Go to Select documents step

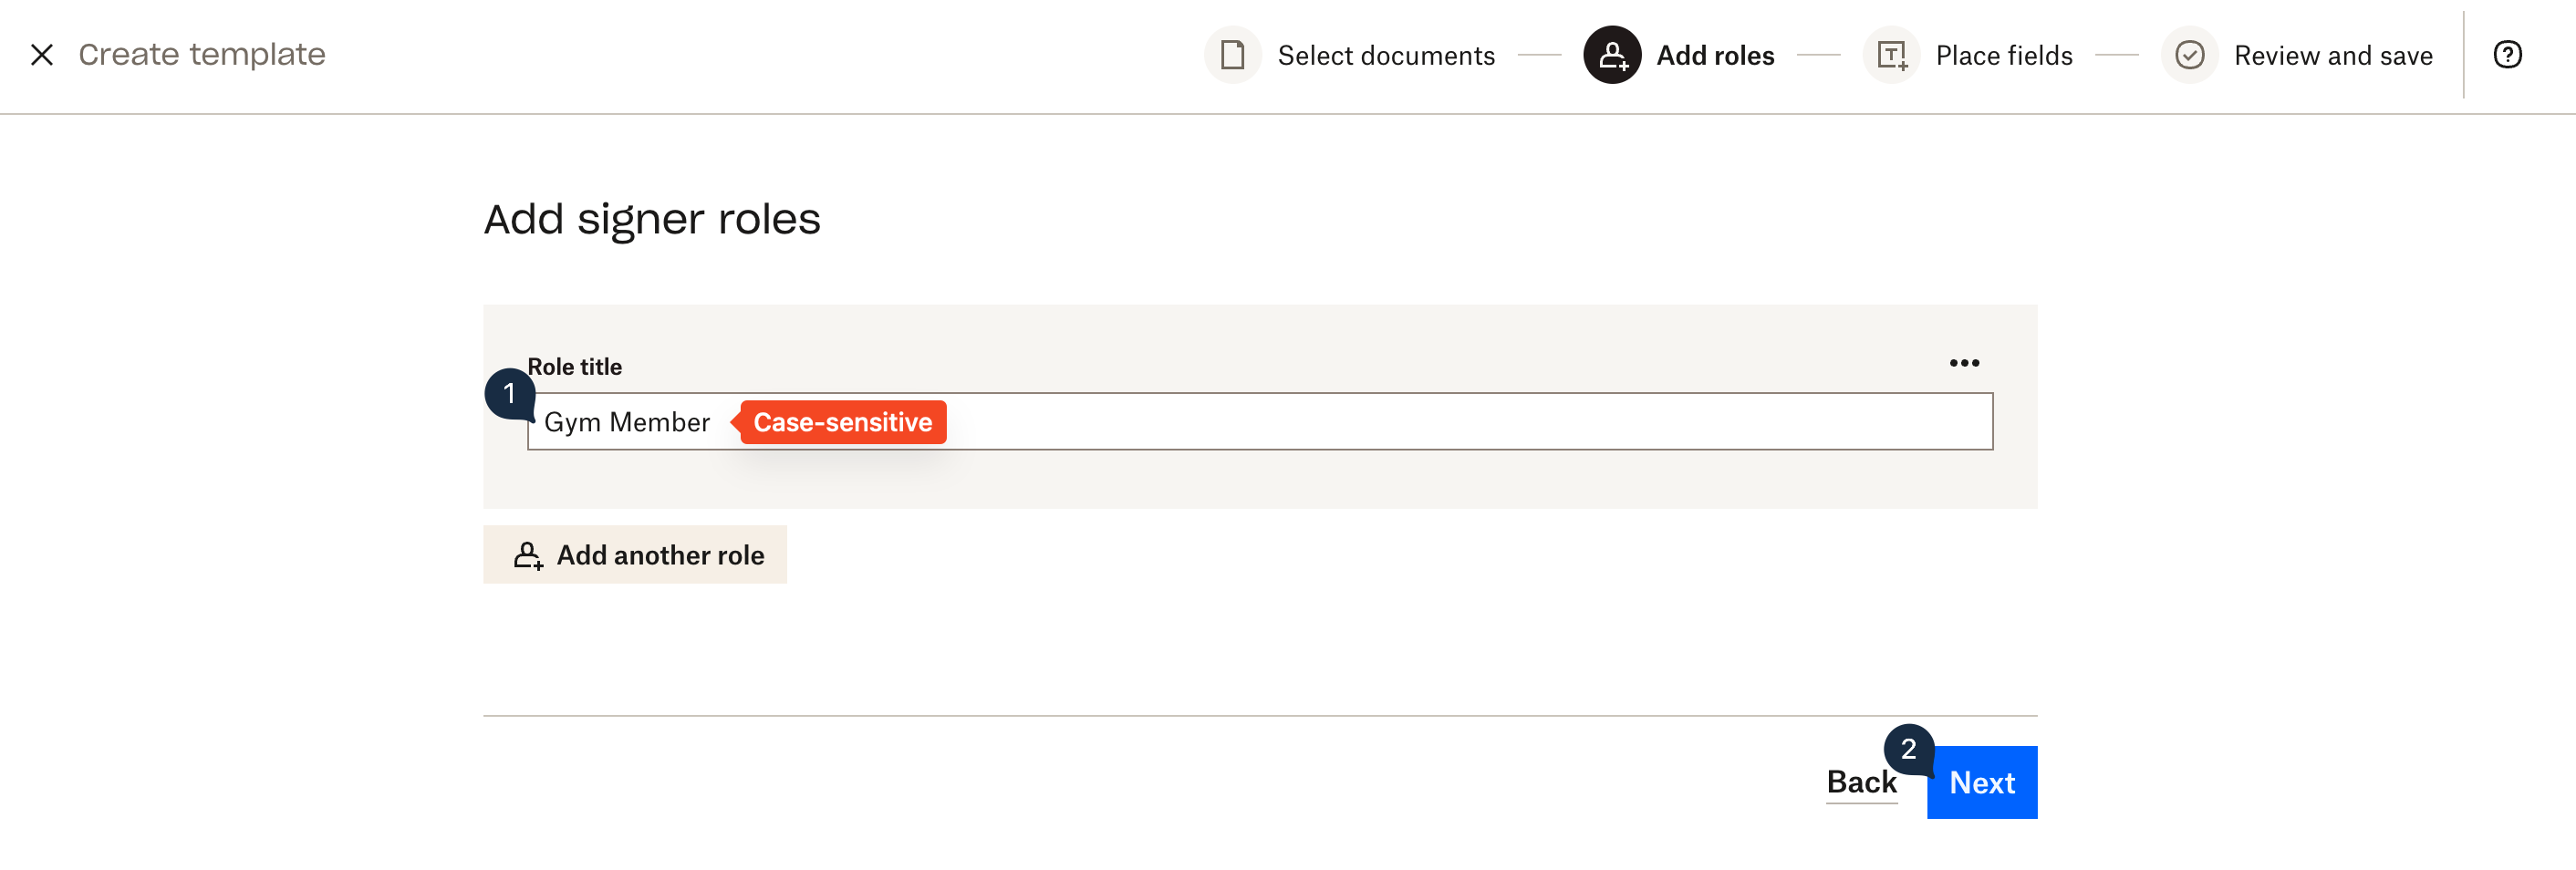pyautogui.click(x=1386, y=56)
